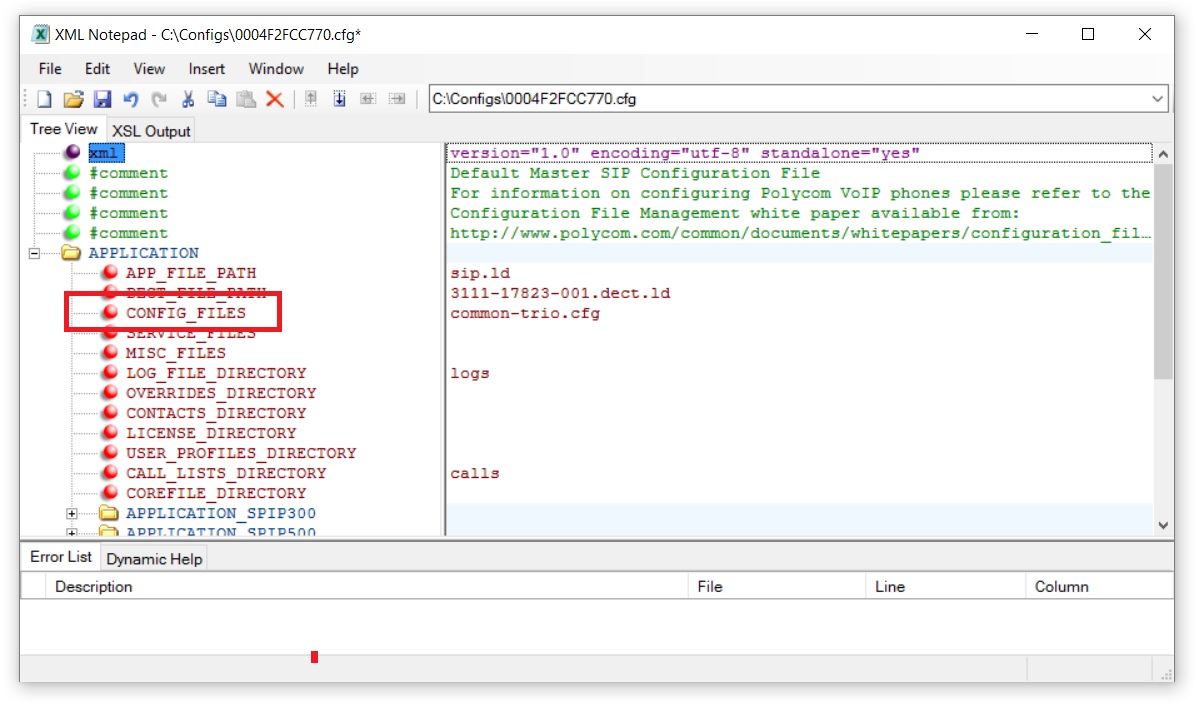Click the Description column header

tap(94, 587)
